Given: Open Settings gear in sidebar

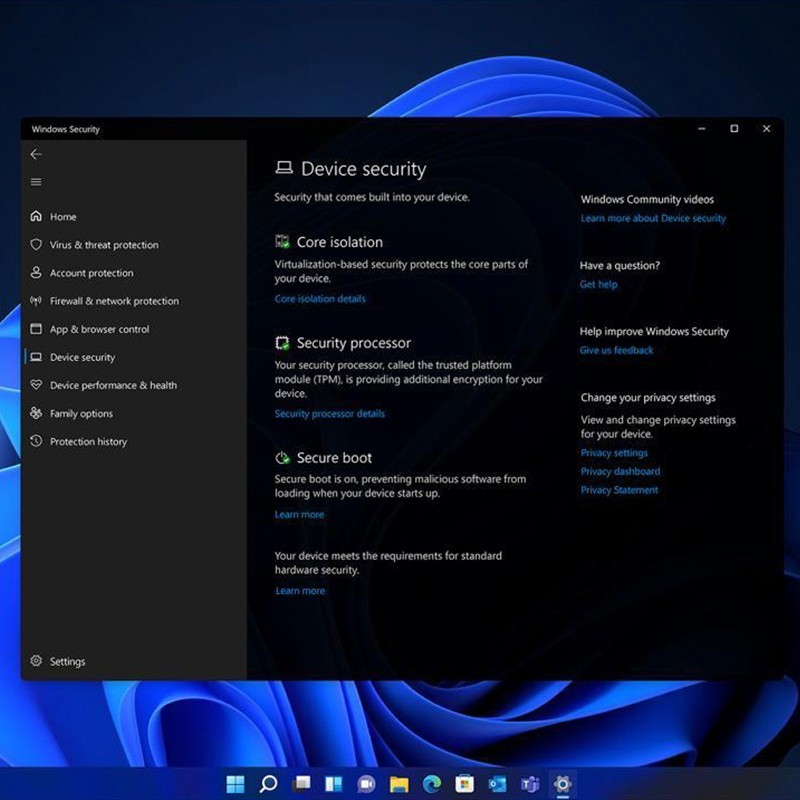Looking at the screenshot, I should point(36,661).
